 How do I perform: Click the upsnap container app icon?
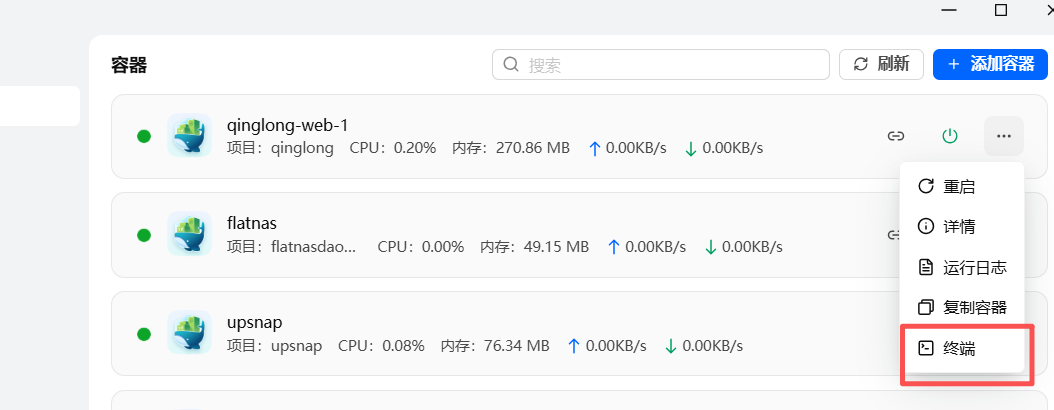click(x=189, y=333)
